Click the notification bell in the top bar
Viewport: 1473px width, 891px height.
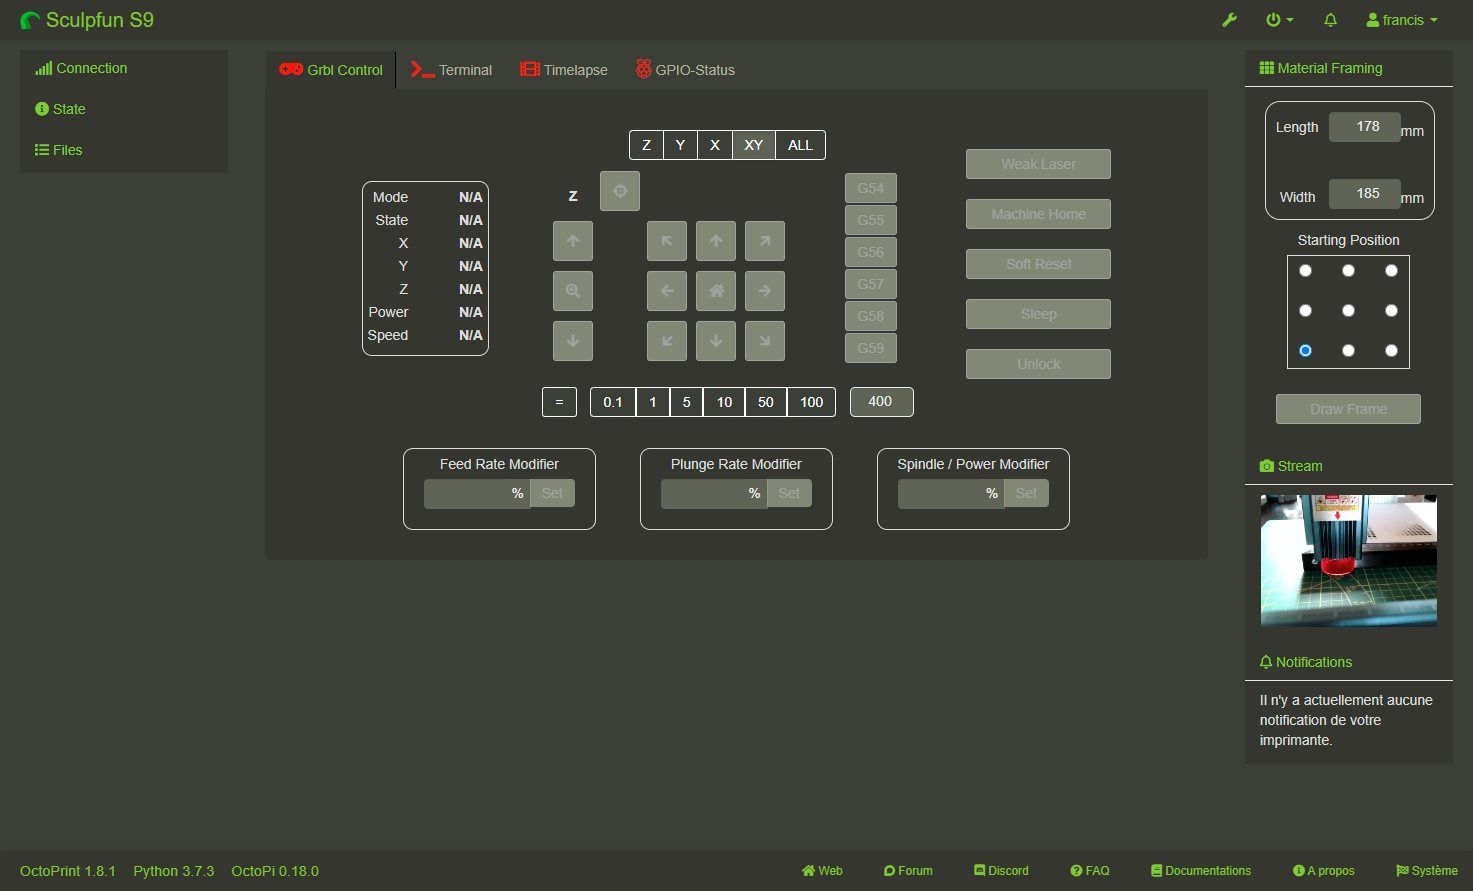coord(1330,20)
